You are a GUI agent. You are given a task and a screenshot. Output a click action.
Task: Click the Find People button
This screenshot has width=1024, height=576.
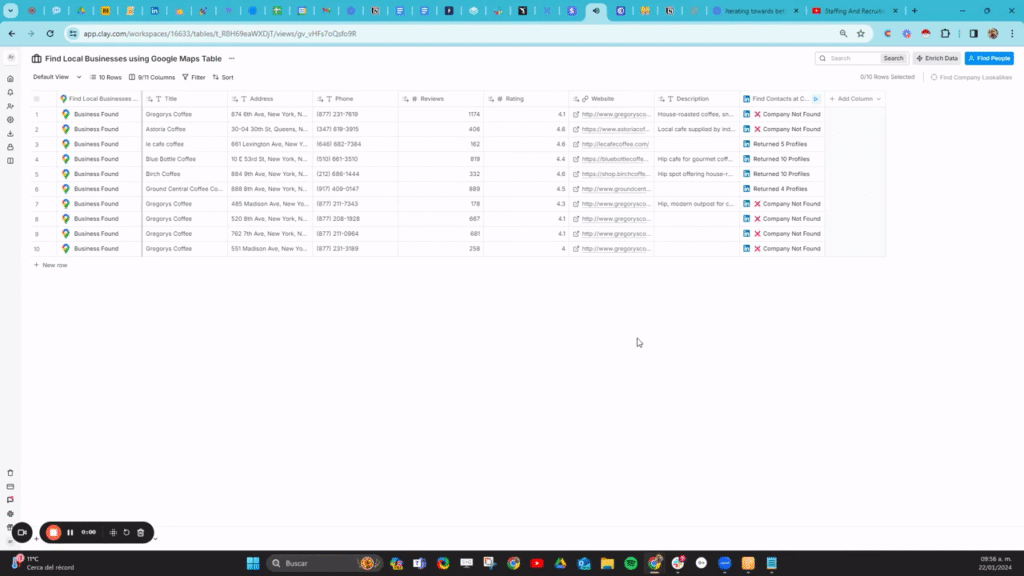pyautogui.click(x=988, y=58)
